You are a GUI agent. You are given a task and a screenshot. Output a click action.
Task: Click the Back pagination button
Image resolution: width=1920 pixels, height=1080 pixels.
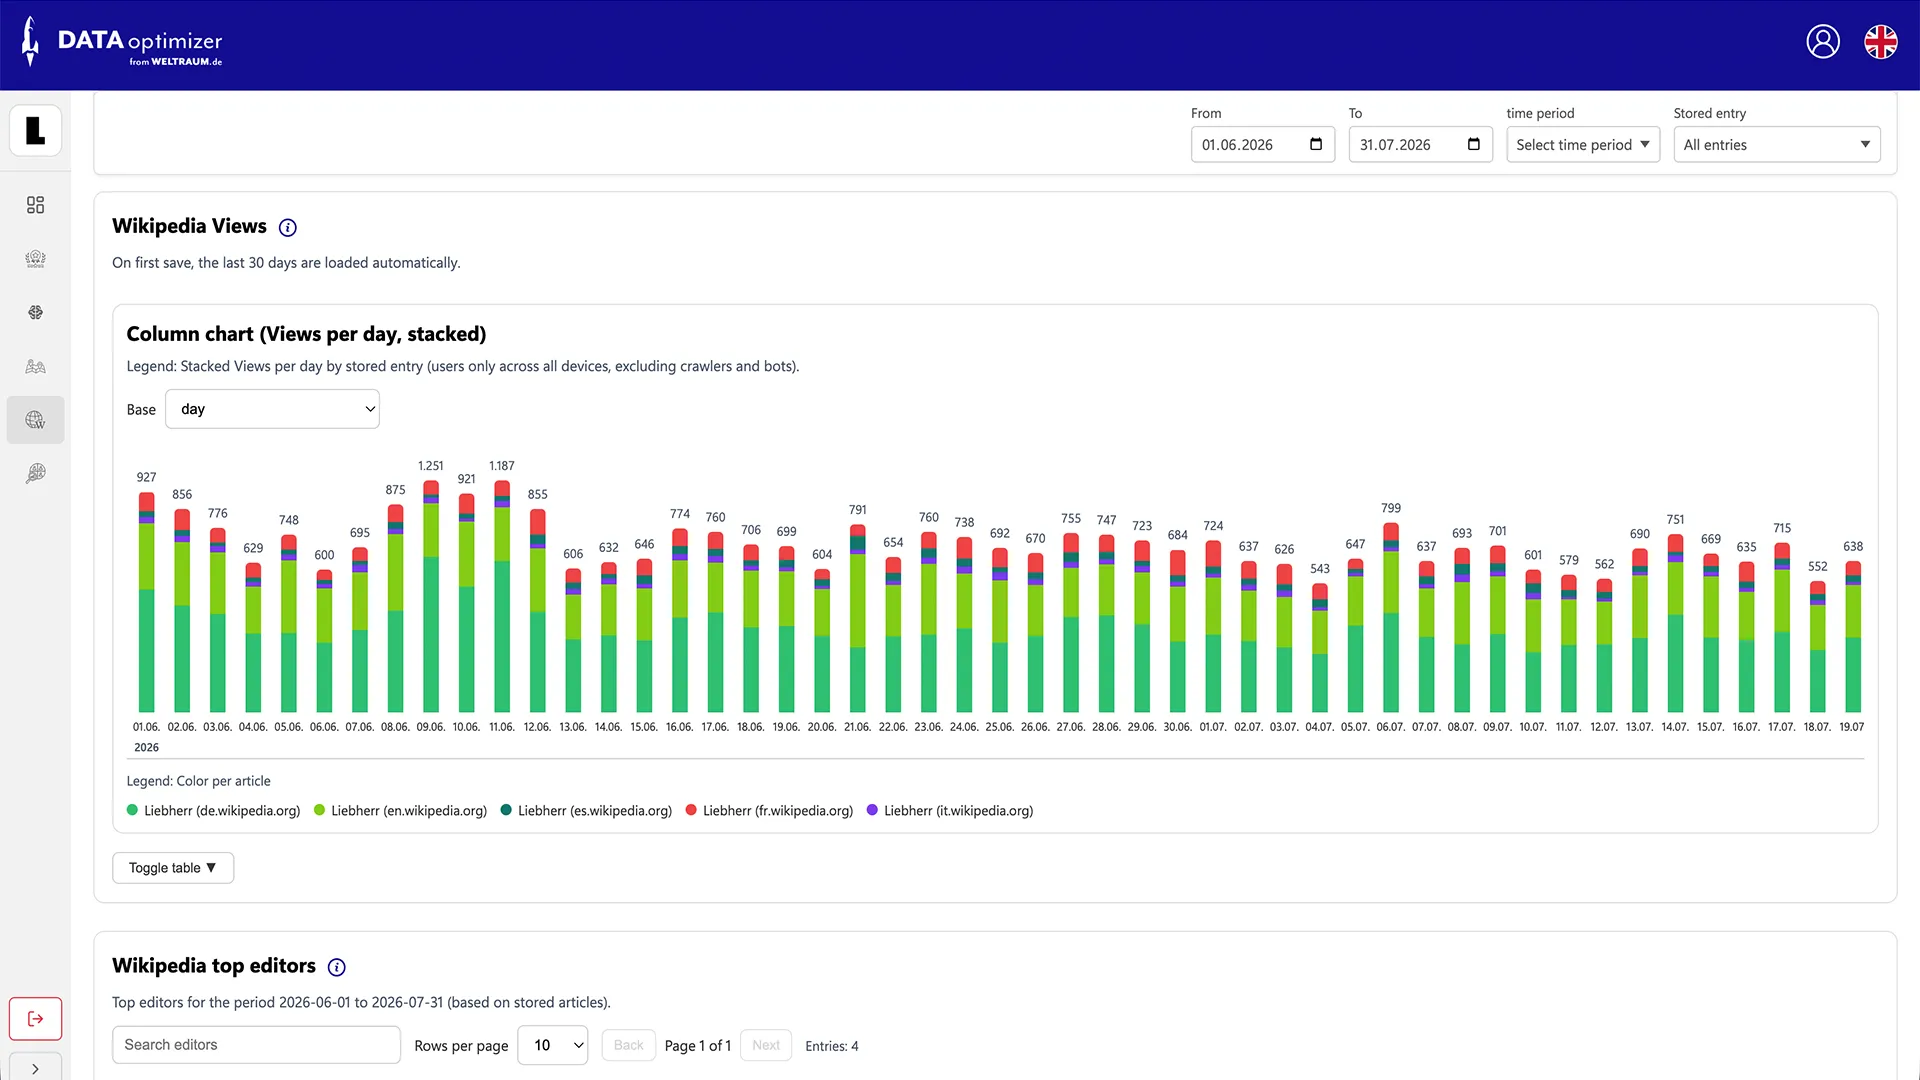(x=629, y=1045)
